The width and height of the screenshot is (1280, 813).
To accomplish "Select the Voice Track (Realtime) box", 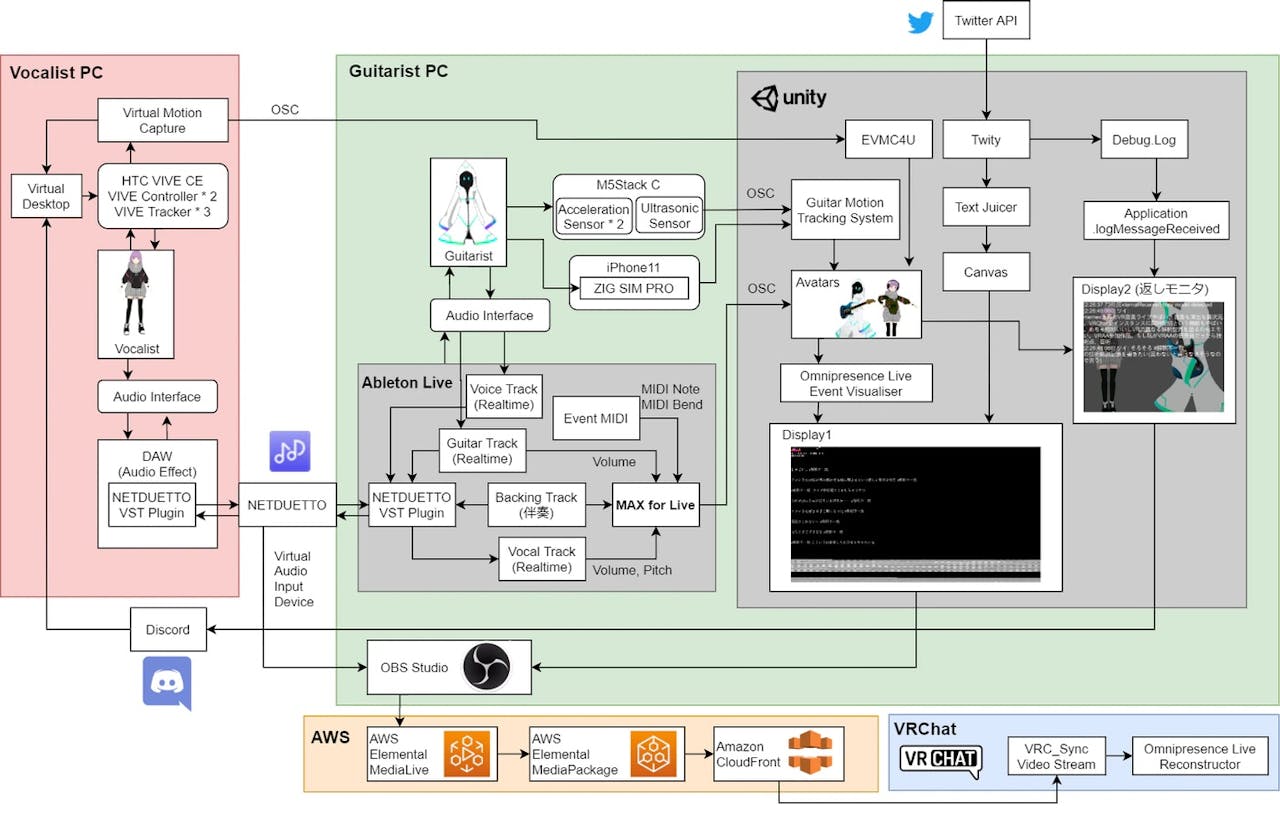I will coord(503,397).
